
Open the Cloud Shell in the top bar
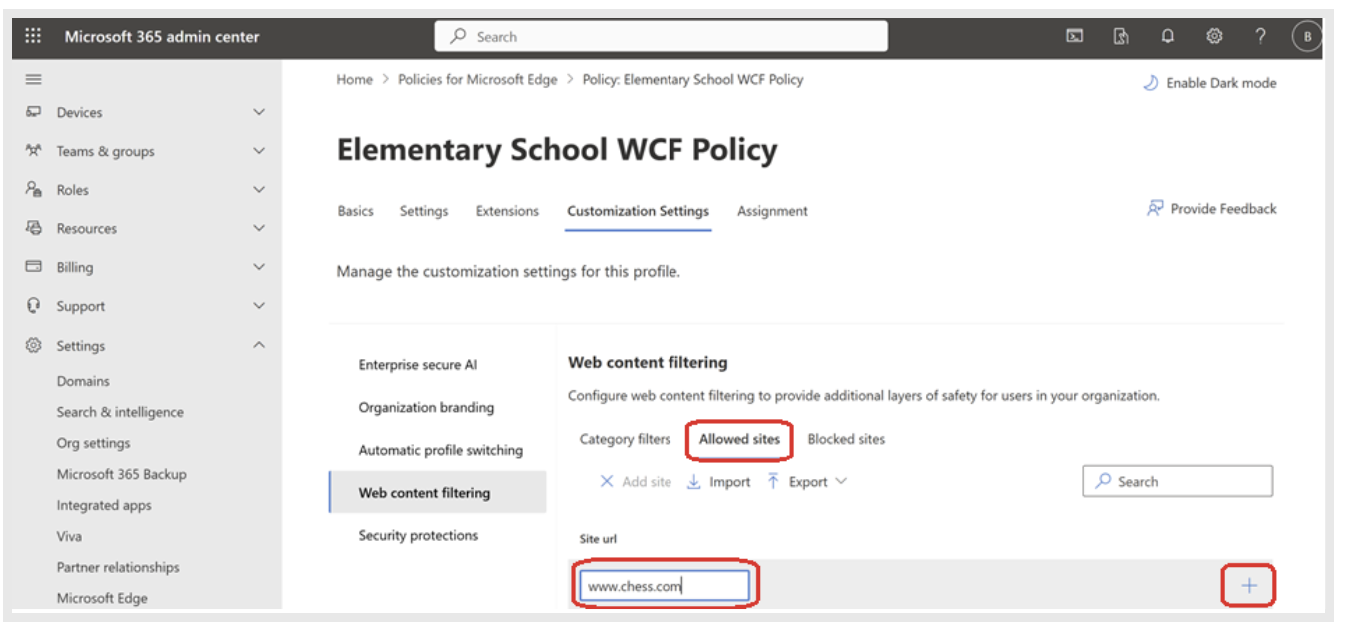pos(1073,36)
